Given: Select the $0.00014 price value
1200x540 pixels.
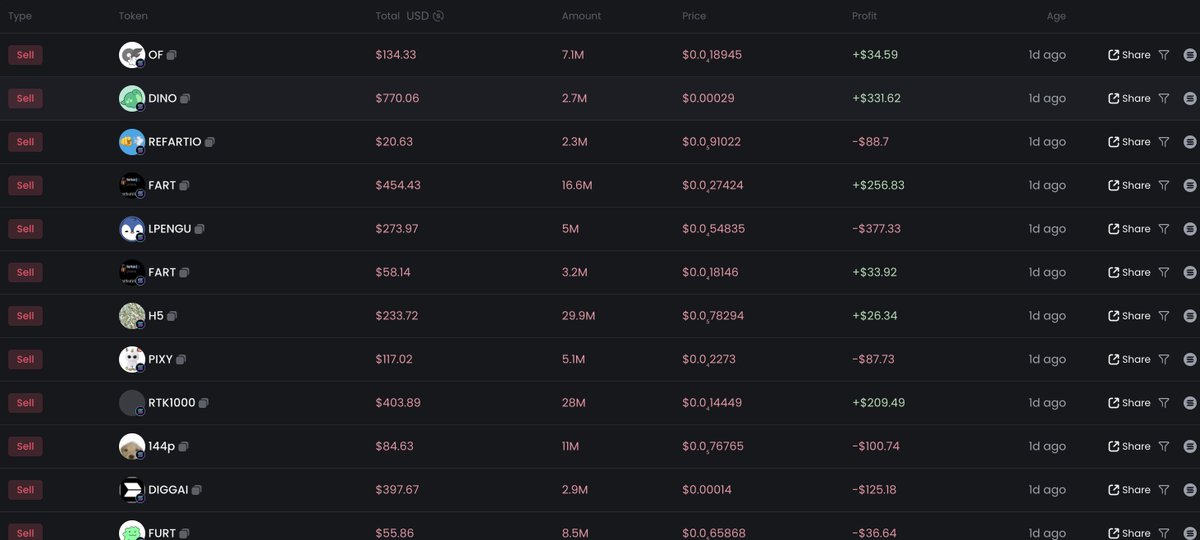Looking at the screenshot, I should coord(708,490).
